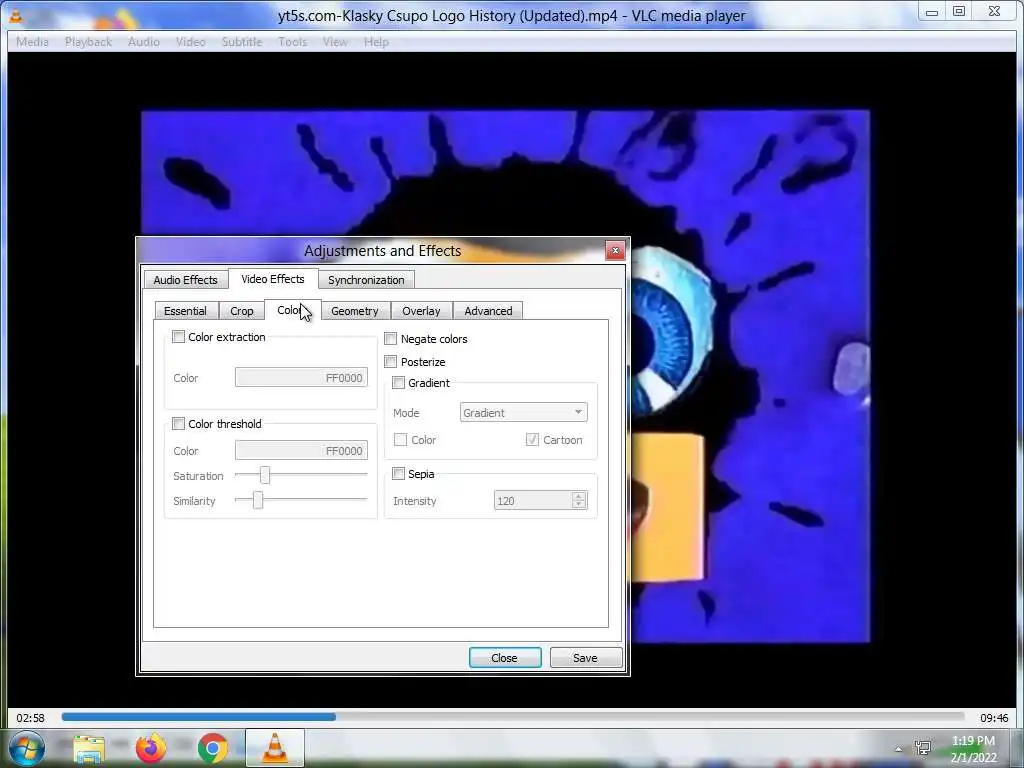Enable the Color extraction checkbox
Image resolution: width=1024 pixels, height=768 pixels.
[178, 337]
